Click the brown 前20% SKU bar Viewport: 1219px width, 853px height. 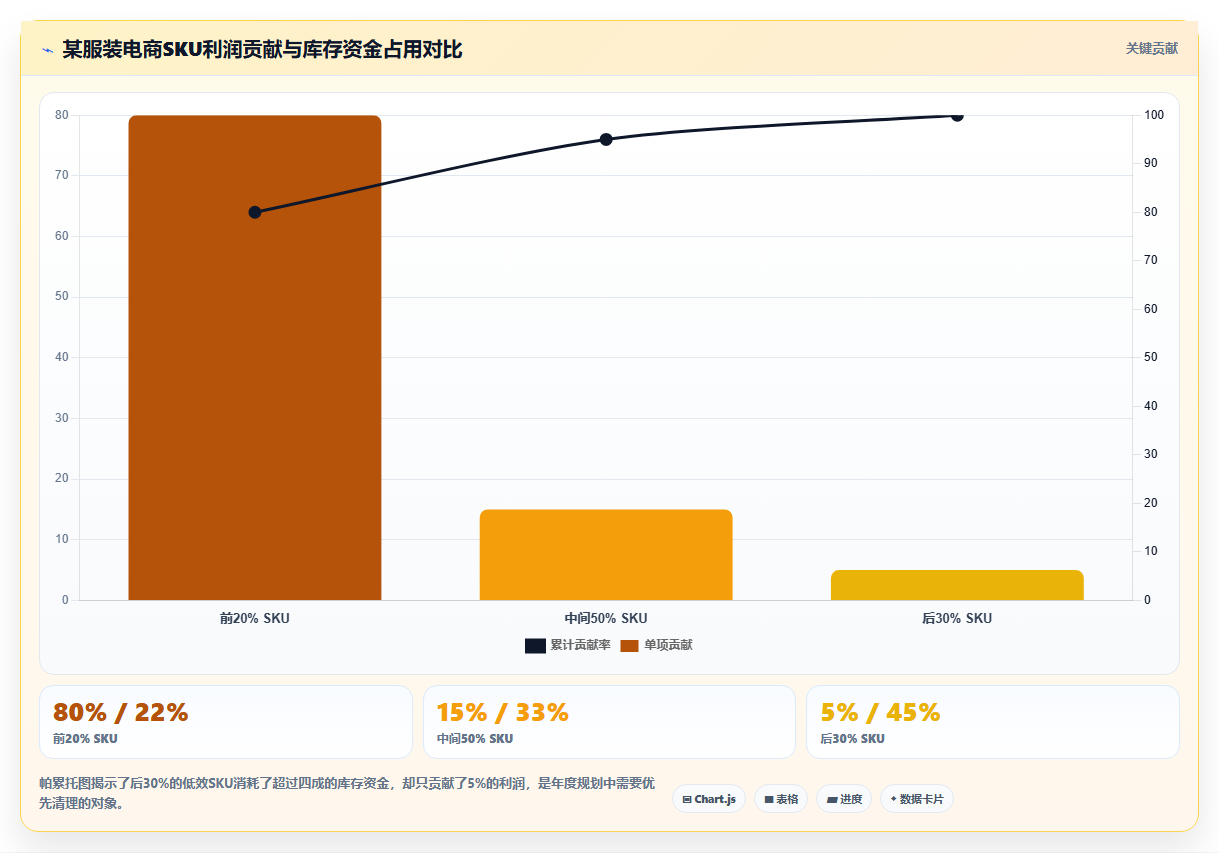click(255, 358)
